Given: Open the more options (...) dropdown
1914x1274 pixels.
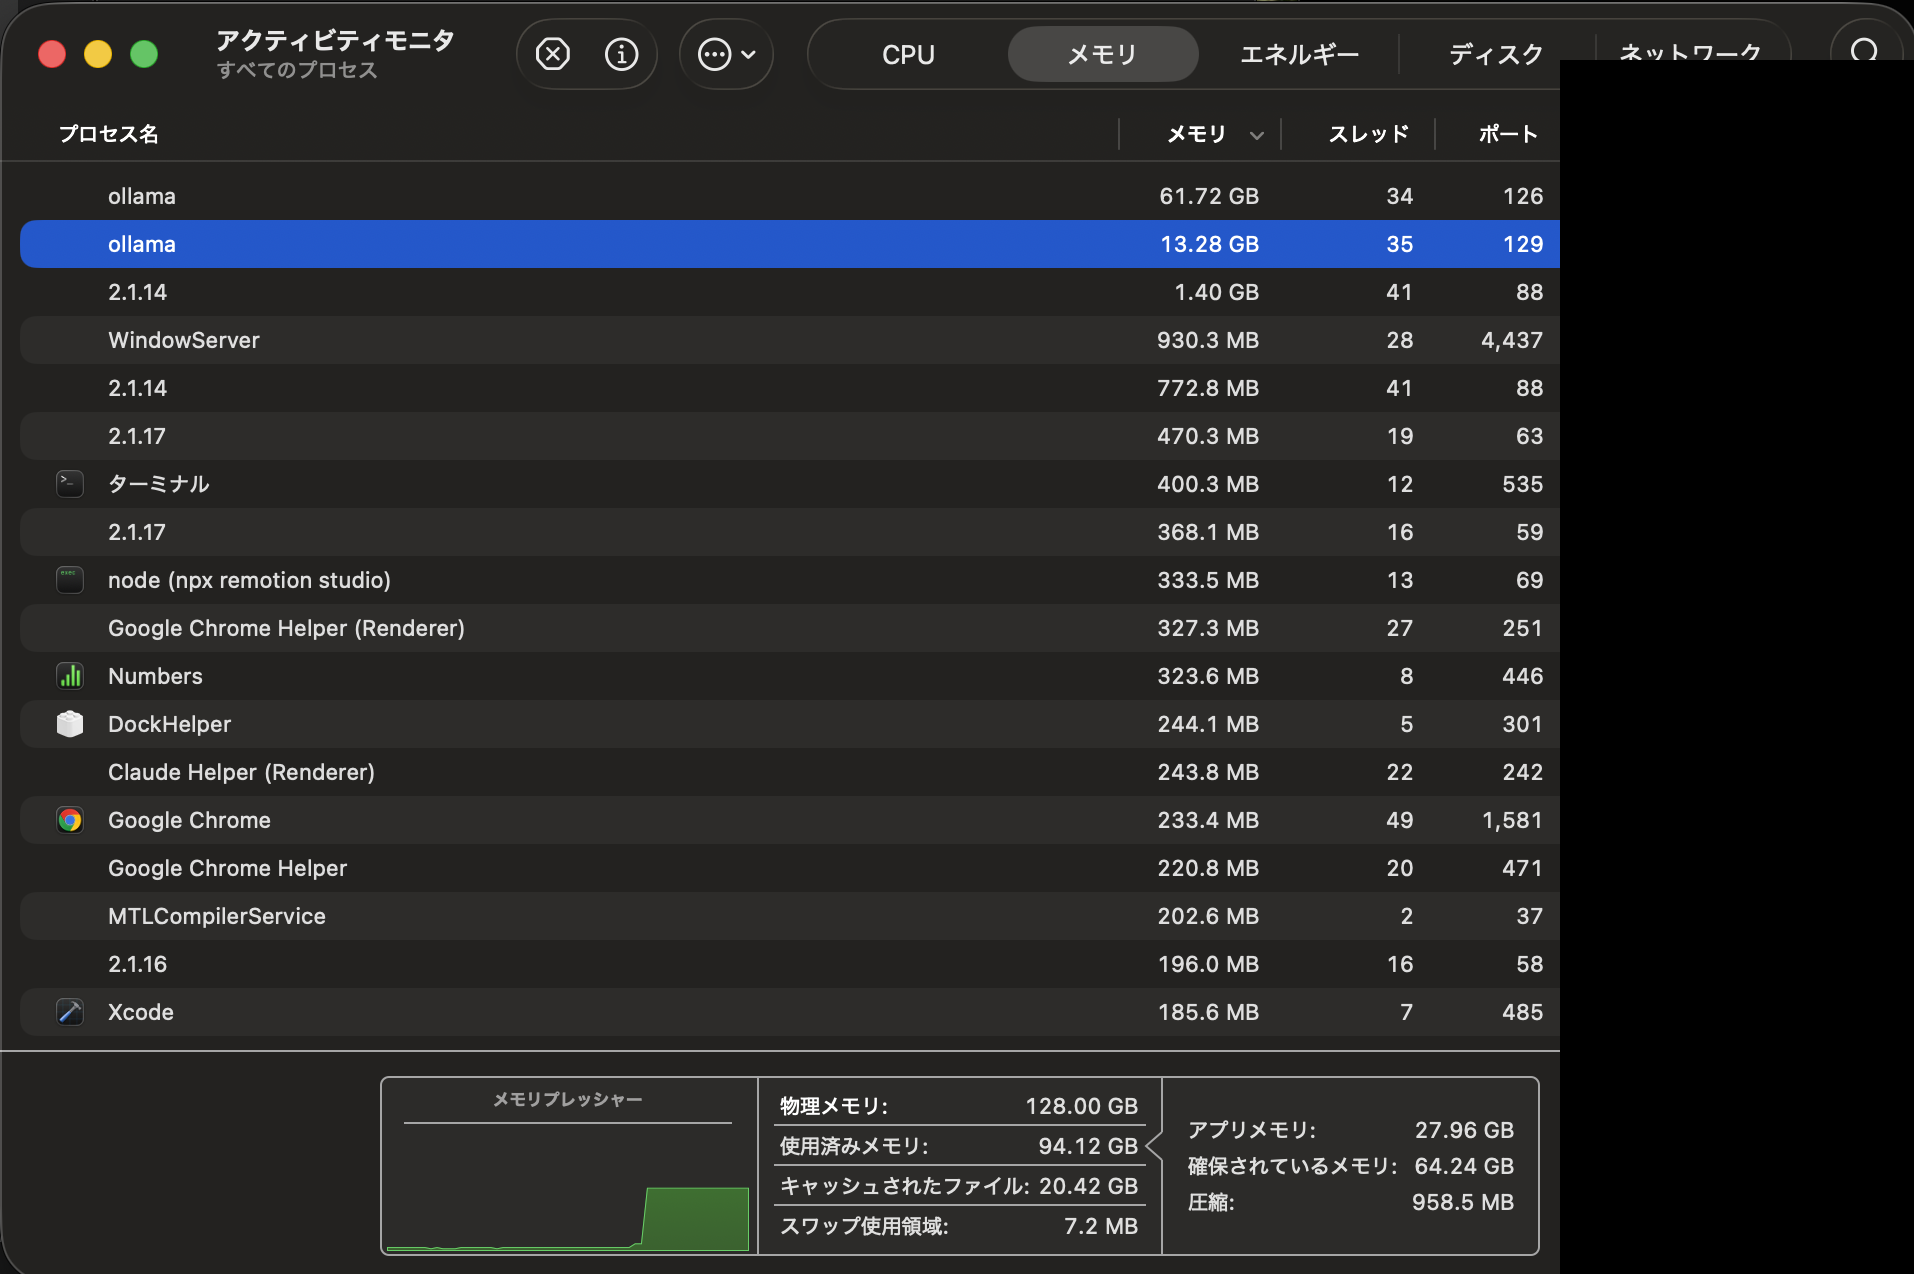Looking at the screenshot, I should point(726,54).
